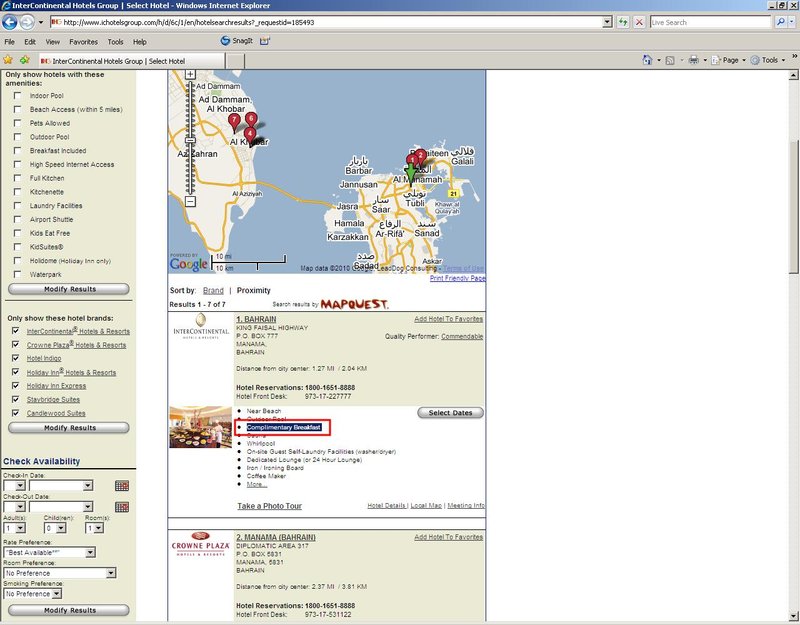Click Select Dates for the Bahrain hotel
Screen dimensions: 800x625
pos(451,413)
